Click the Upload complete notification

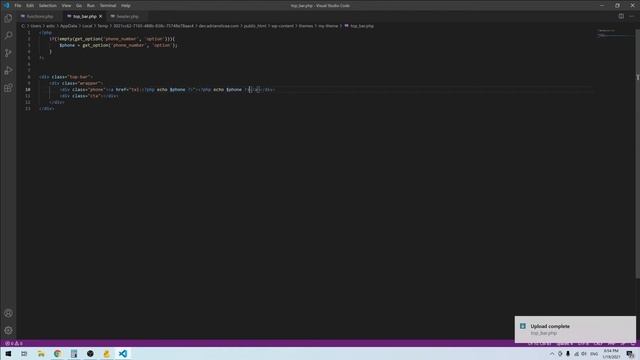(x=575, y=329)
